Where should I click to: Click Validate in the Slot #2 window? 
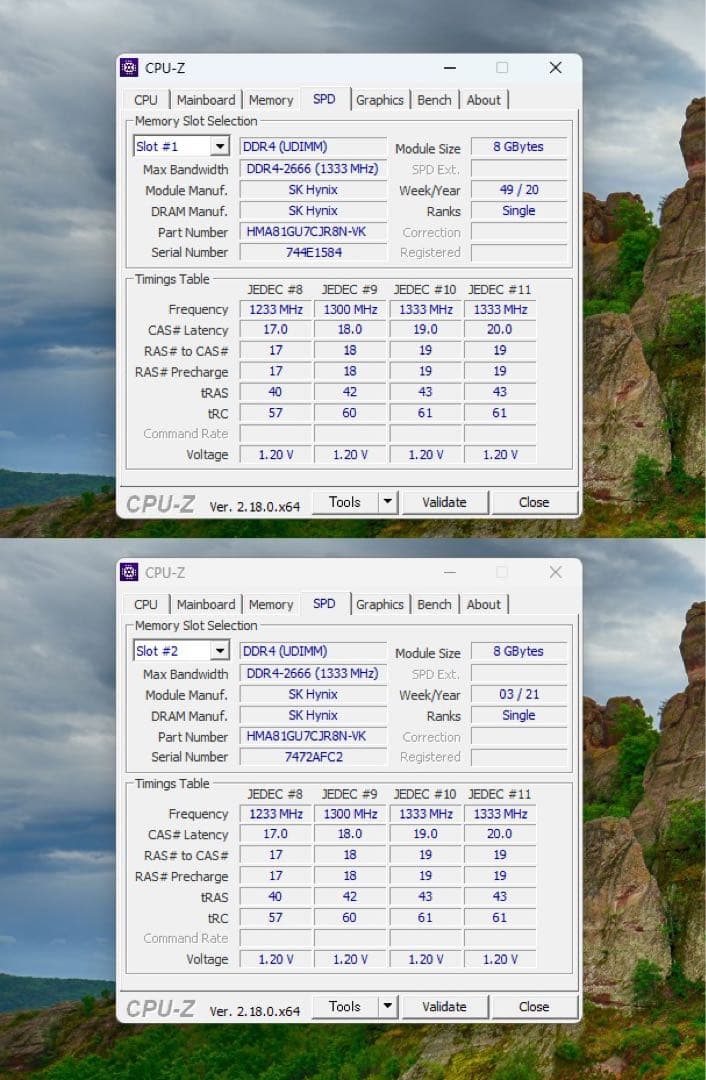point(444,1006)
